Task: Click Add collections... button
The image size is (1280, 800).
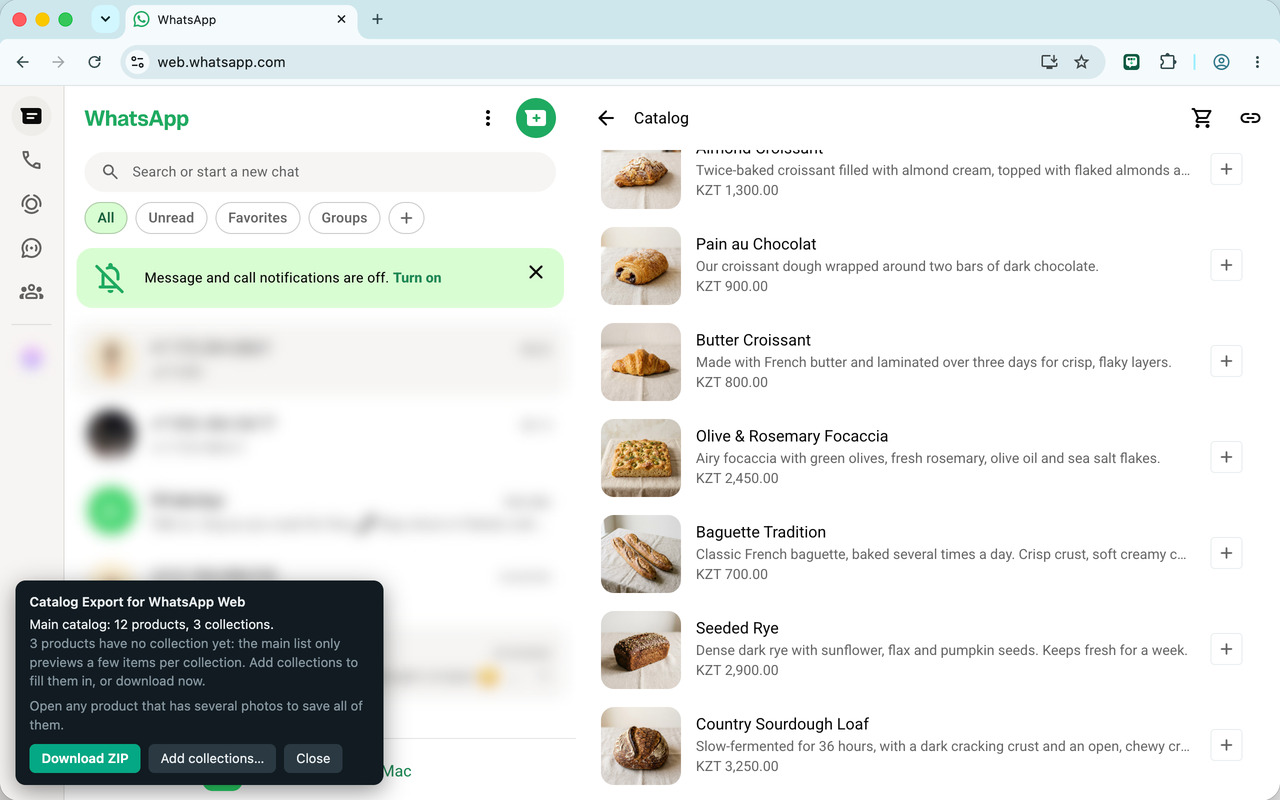Action: (212, 758)
